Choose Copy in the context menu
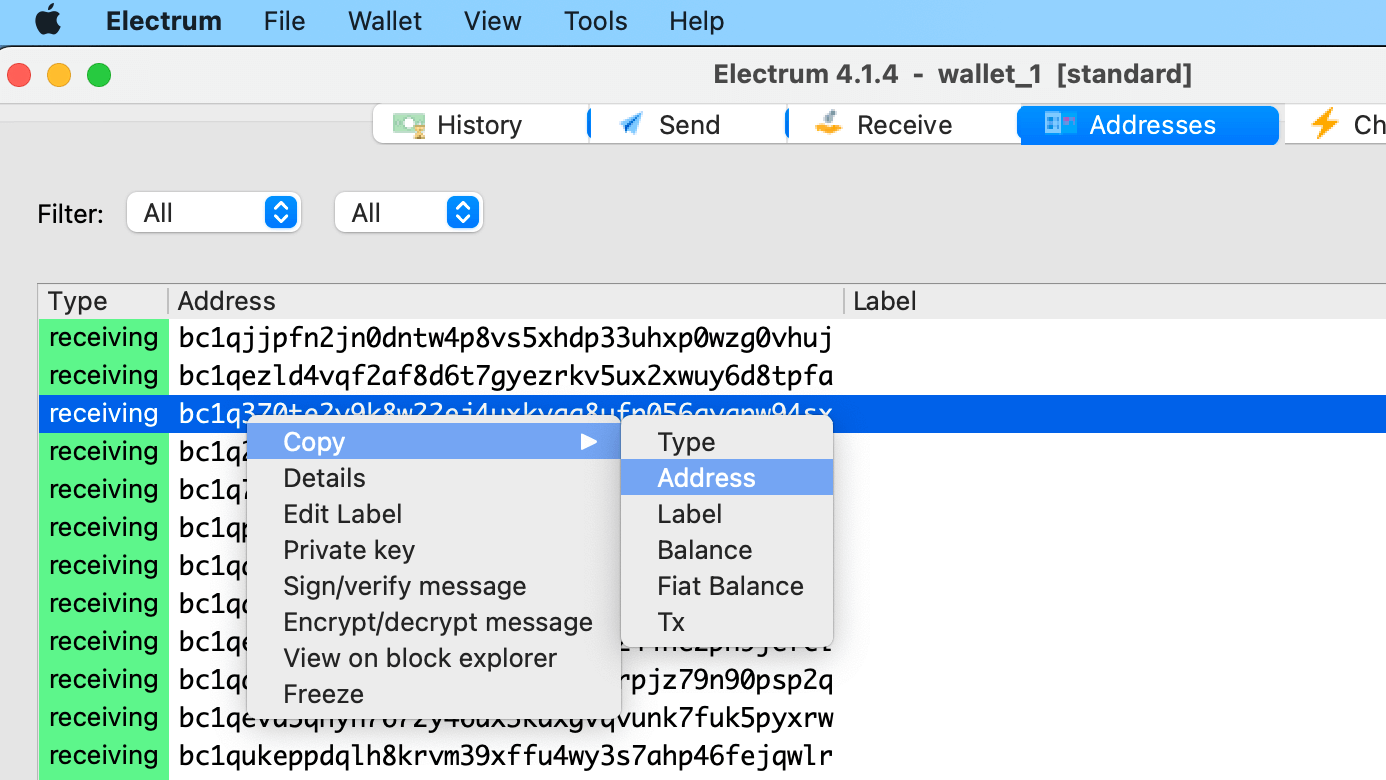The width and height of the screenshot is (1386, 780). [x=433, y=442]
